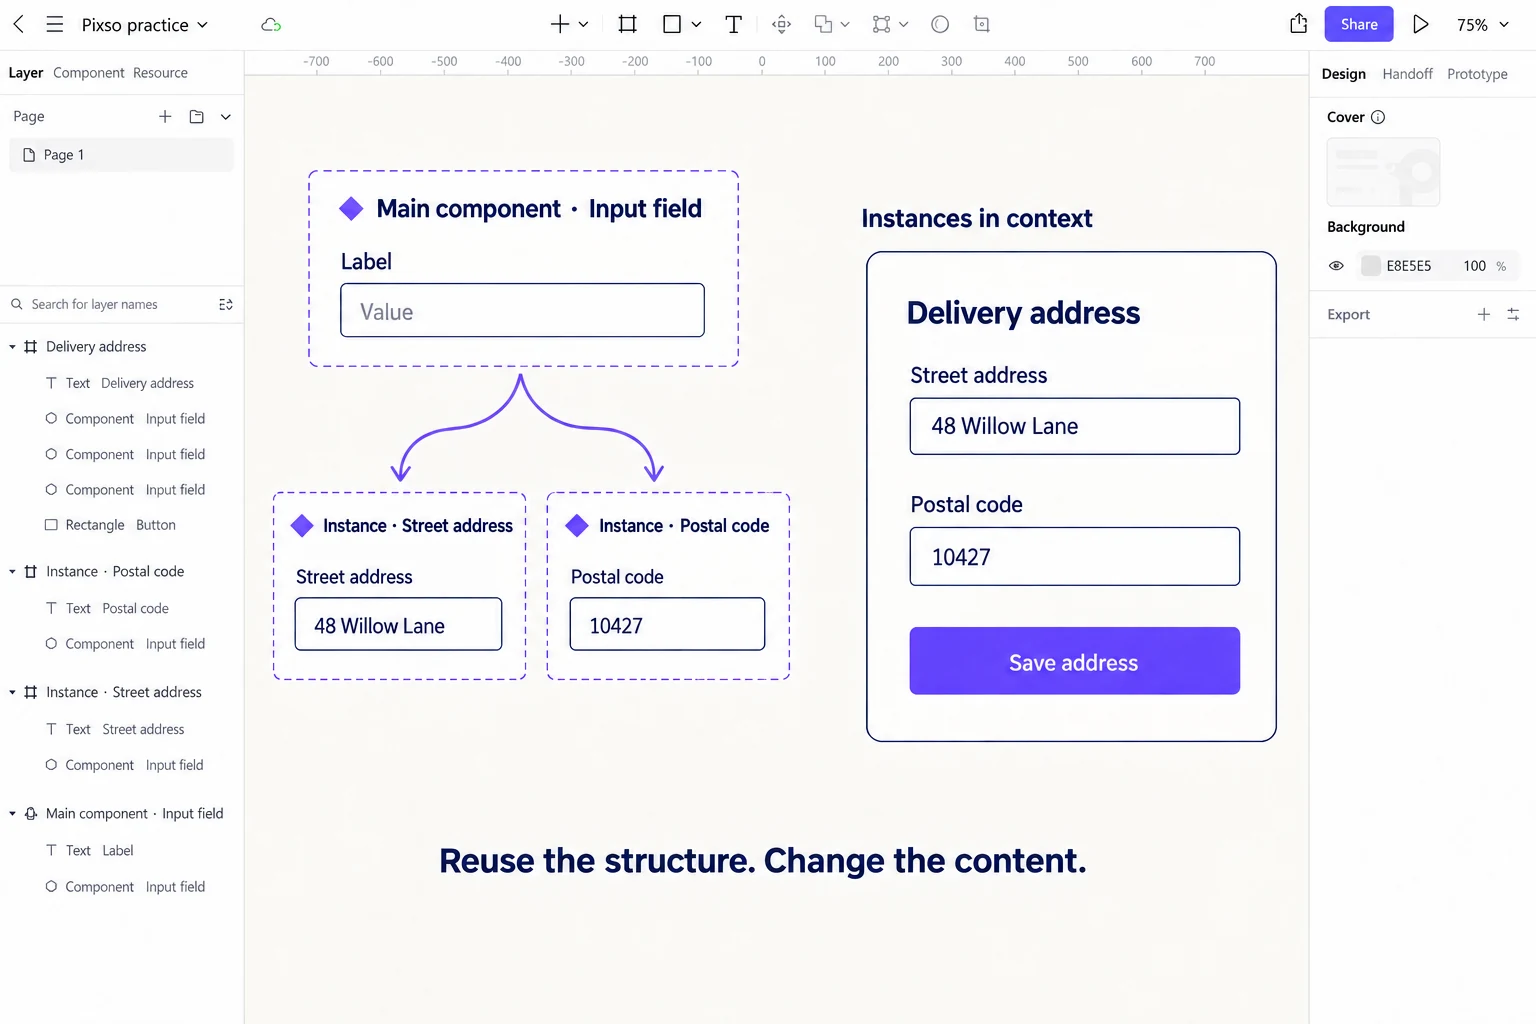Start presentation with the play icon

coord(1420,24)
